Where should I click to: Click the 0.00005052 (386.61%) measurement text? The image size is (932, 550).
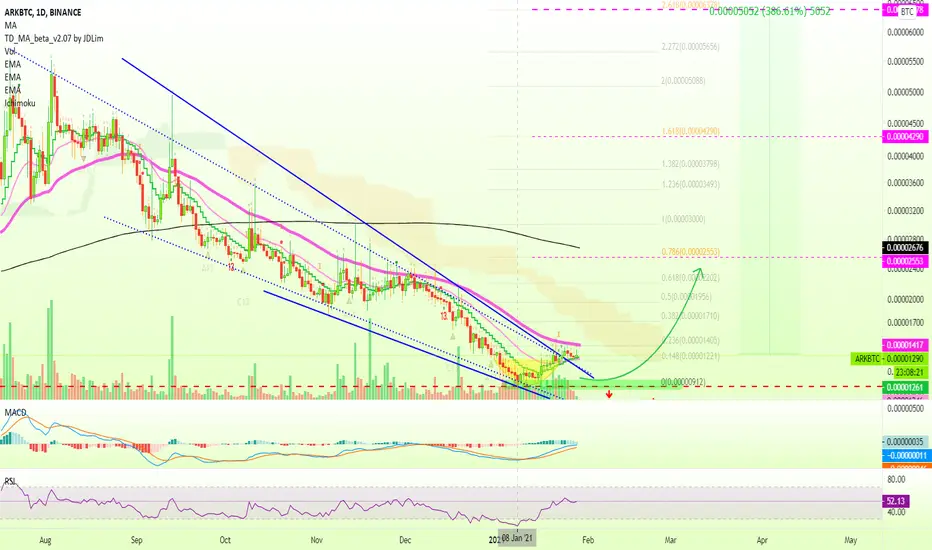point(770,11)
